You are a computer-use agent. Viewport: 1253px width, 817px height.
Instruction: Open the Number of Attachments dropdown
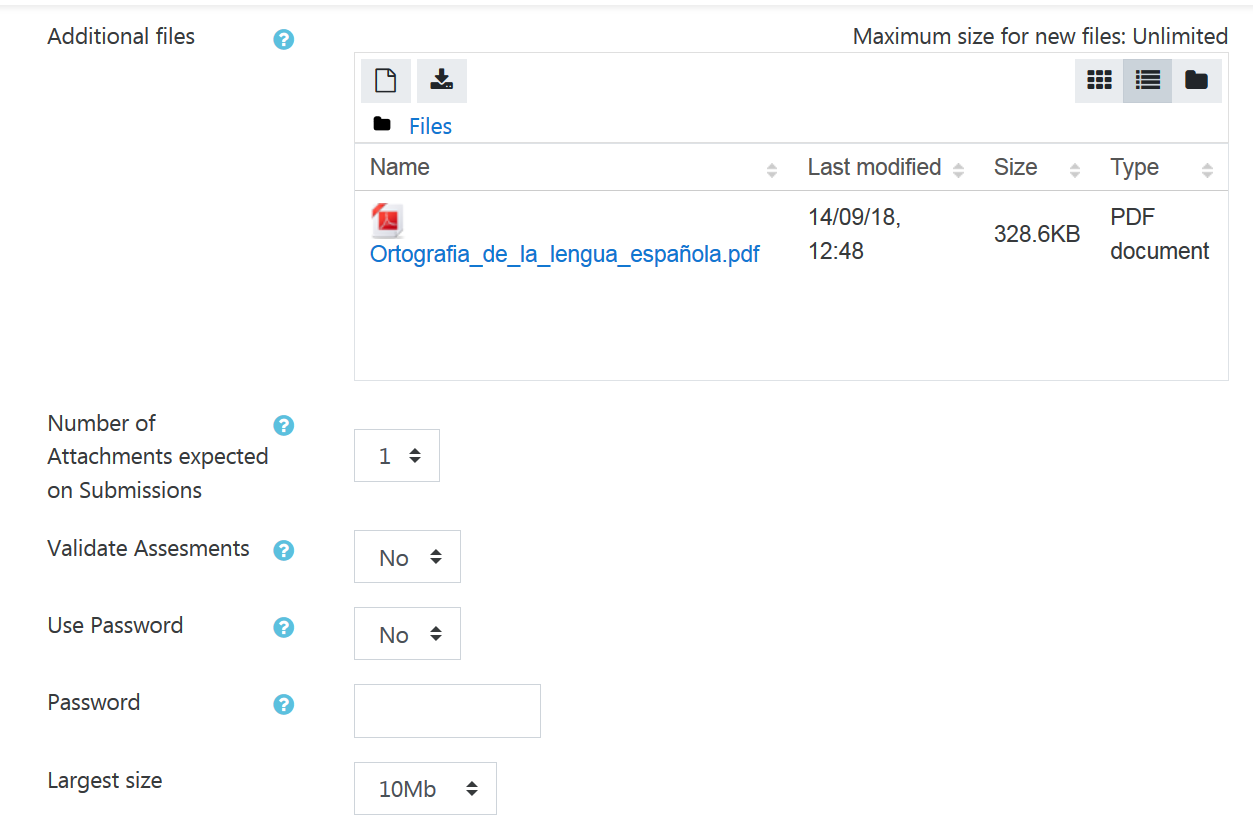(397, 456)
